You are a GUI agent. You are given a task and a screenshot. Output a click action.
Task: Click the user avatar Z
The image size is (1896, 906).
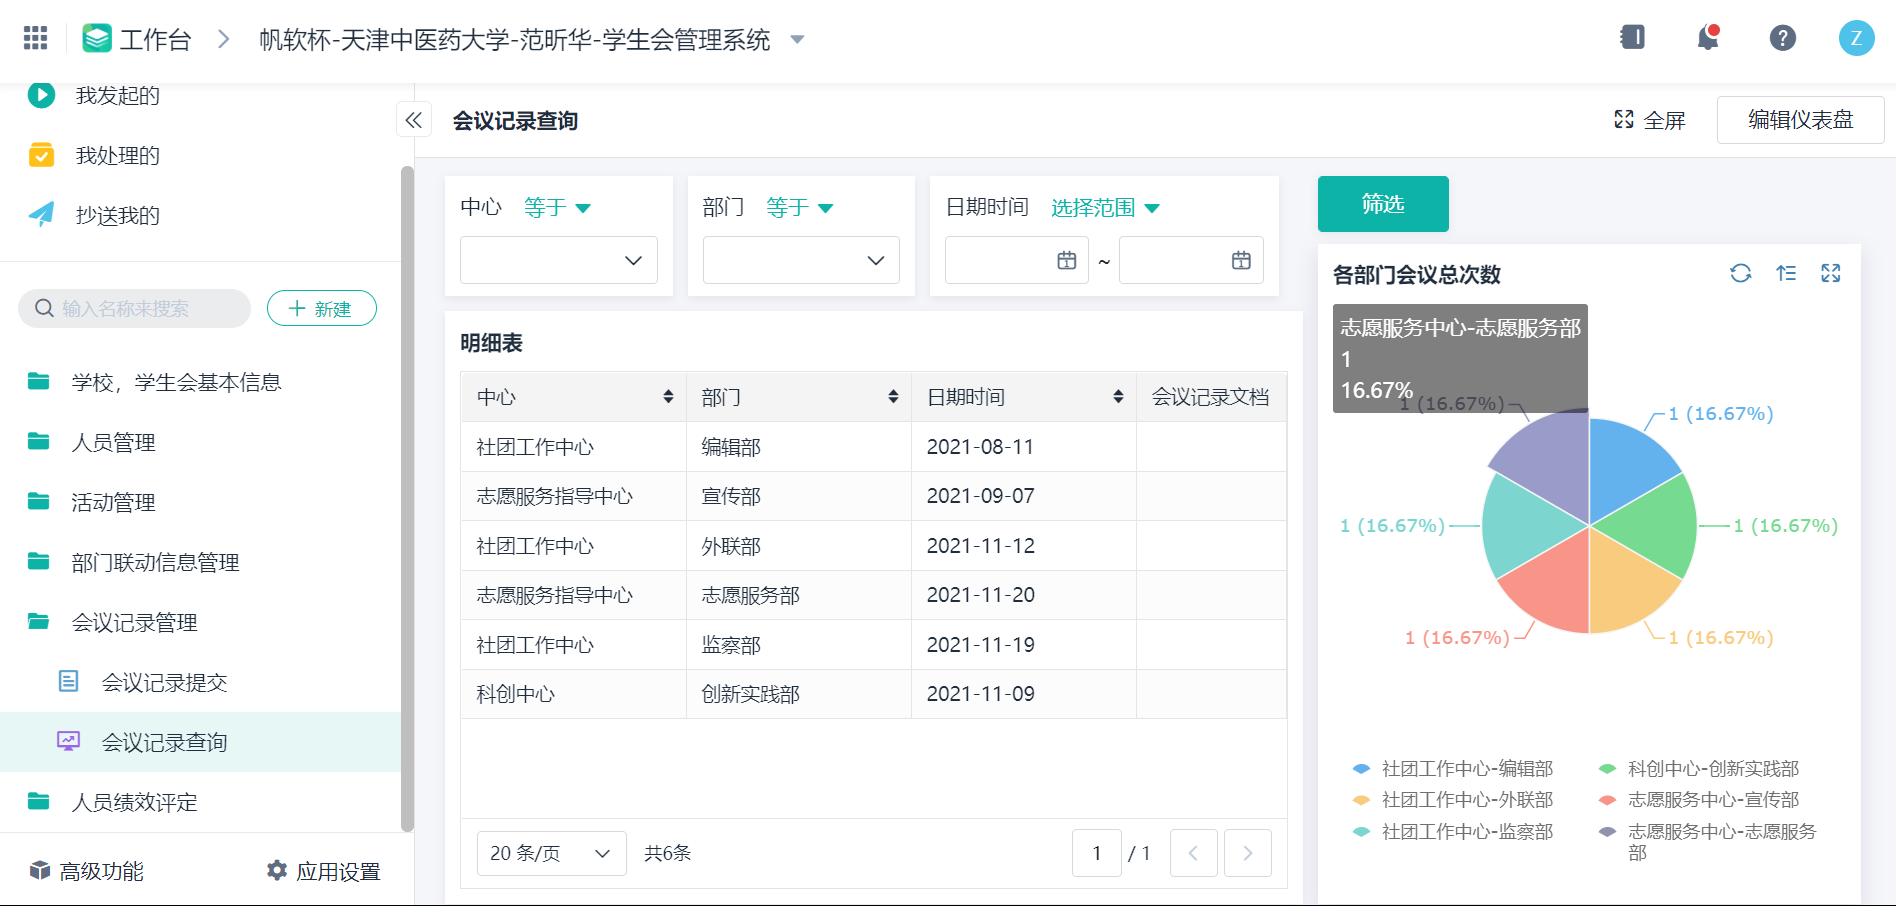[1856, 38]
